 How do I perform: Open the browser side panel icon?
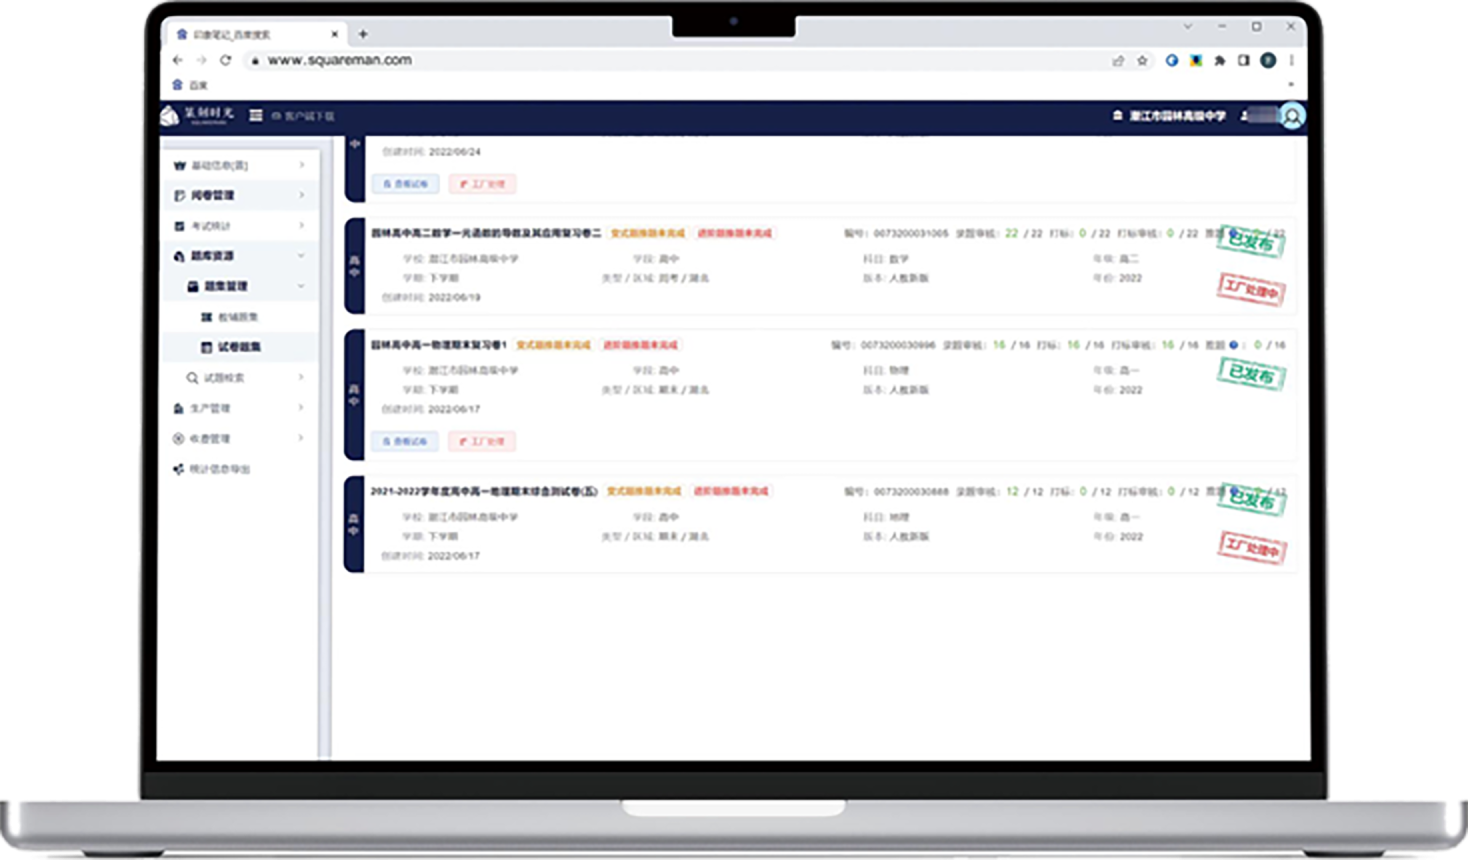[x=1243, y=61]
